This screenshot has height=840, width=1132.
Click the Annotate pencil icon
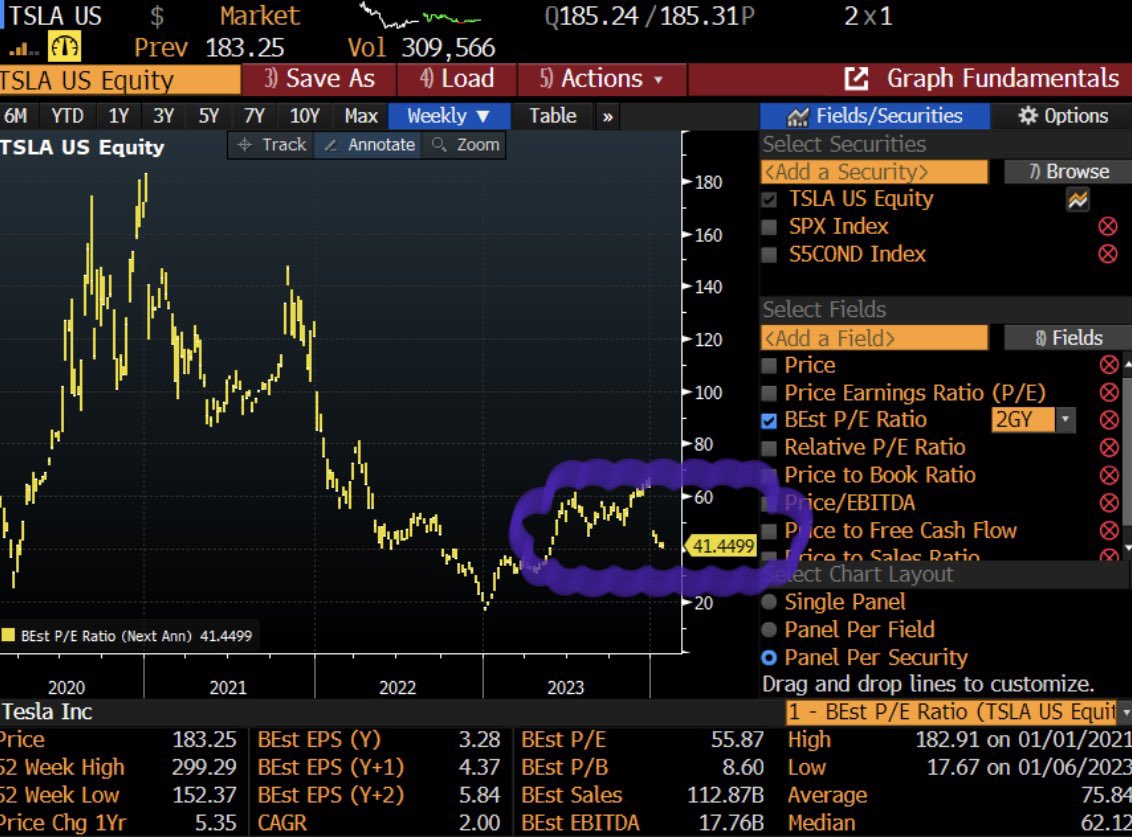pyautogui.click(x=331, y=145)
